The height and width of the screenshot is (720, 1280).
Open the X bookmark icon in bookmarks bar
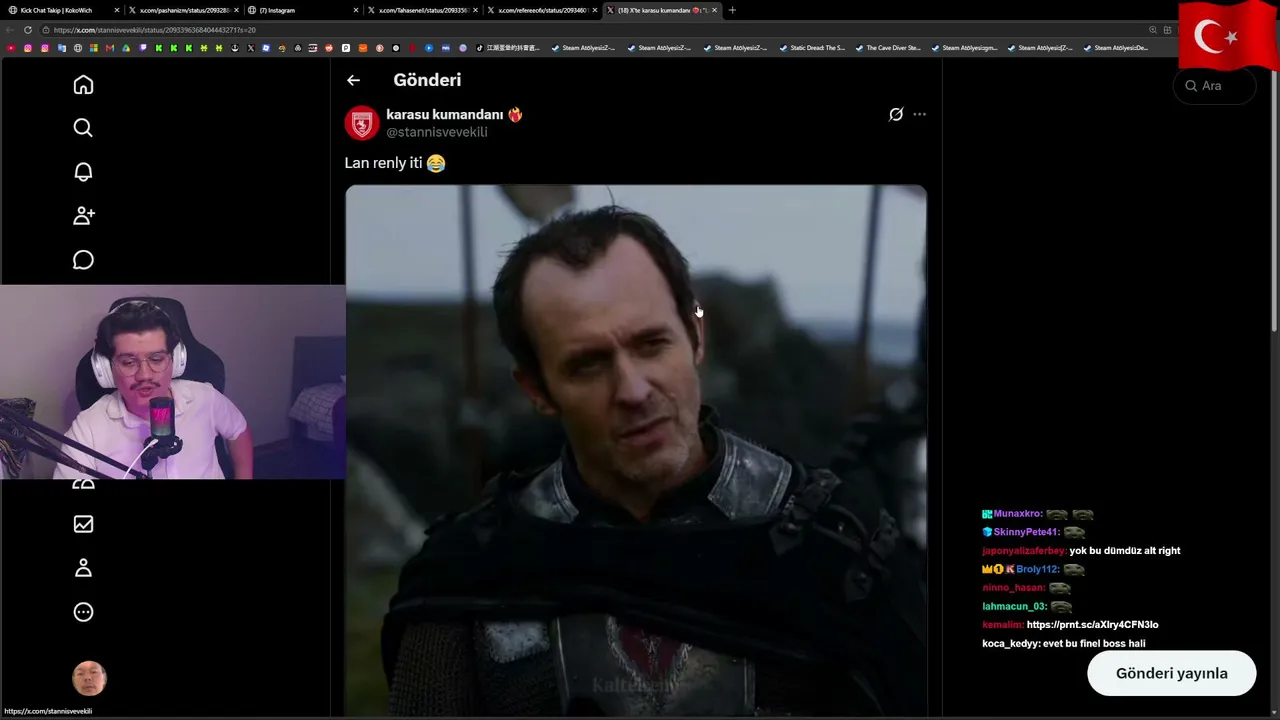[x=249, y=48]
